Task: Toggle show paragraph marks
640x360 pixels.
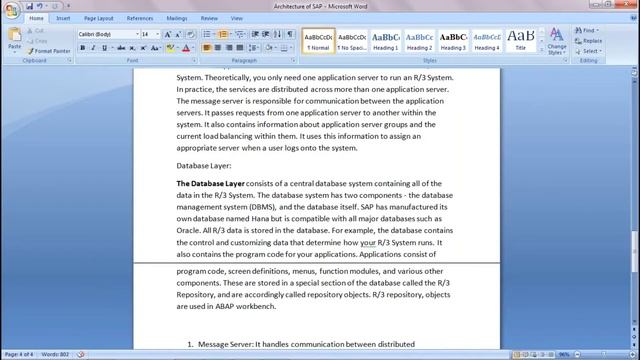Action: click(290, 34)
